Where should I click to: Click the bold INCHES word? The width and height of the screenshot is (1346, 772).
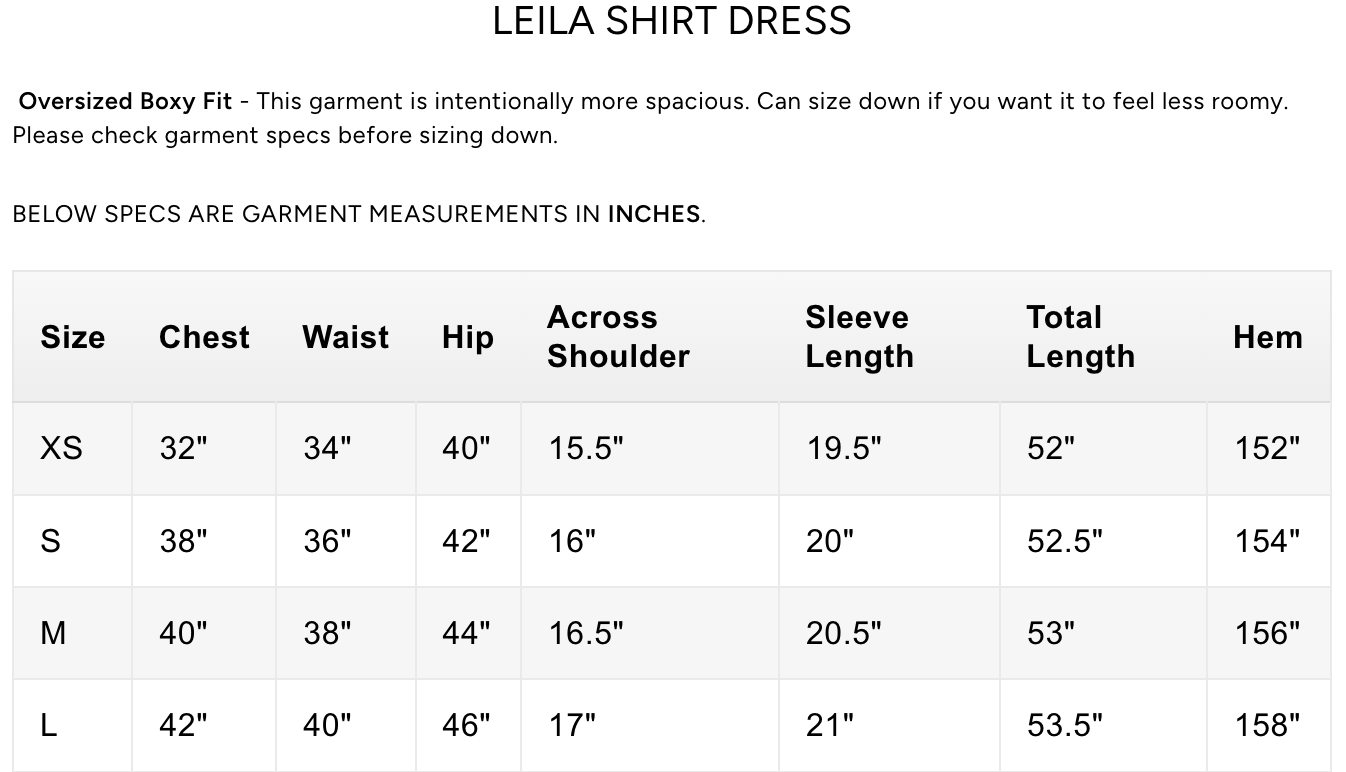click(653, 214)
